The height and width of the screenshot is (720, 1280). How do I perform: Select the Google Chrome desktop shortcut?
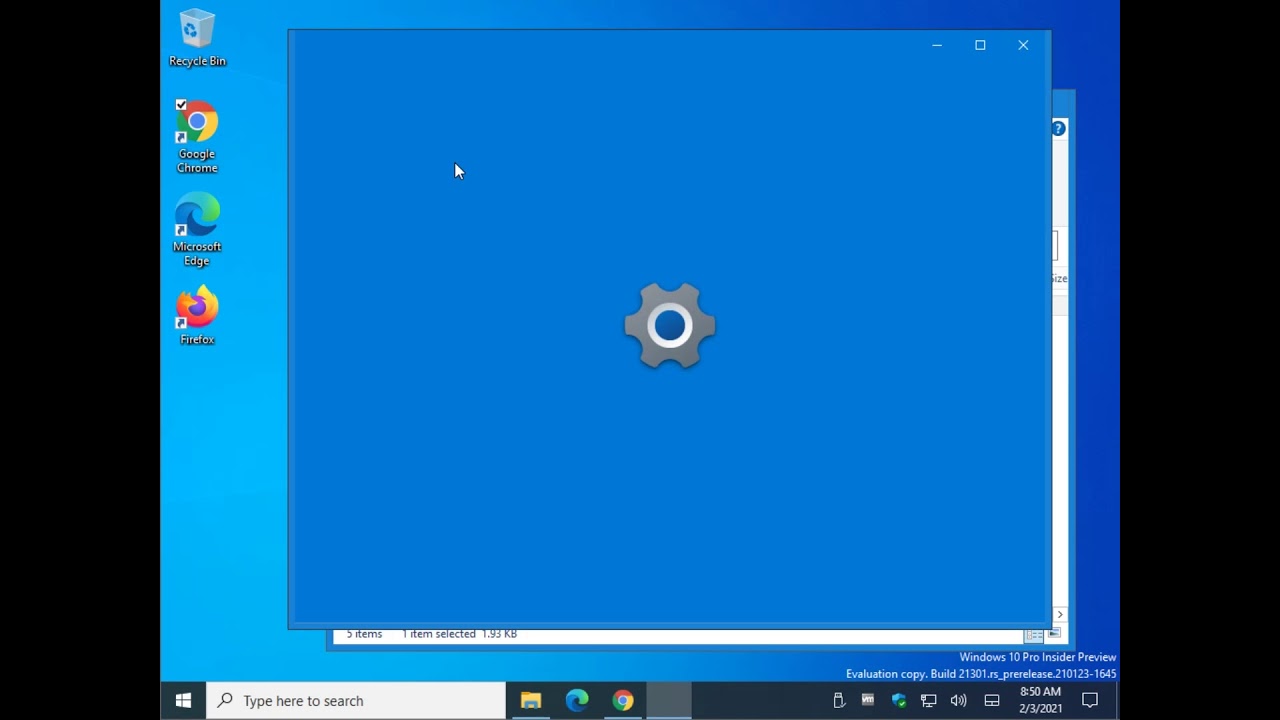[197, 137]
